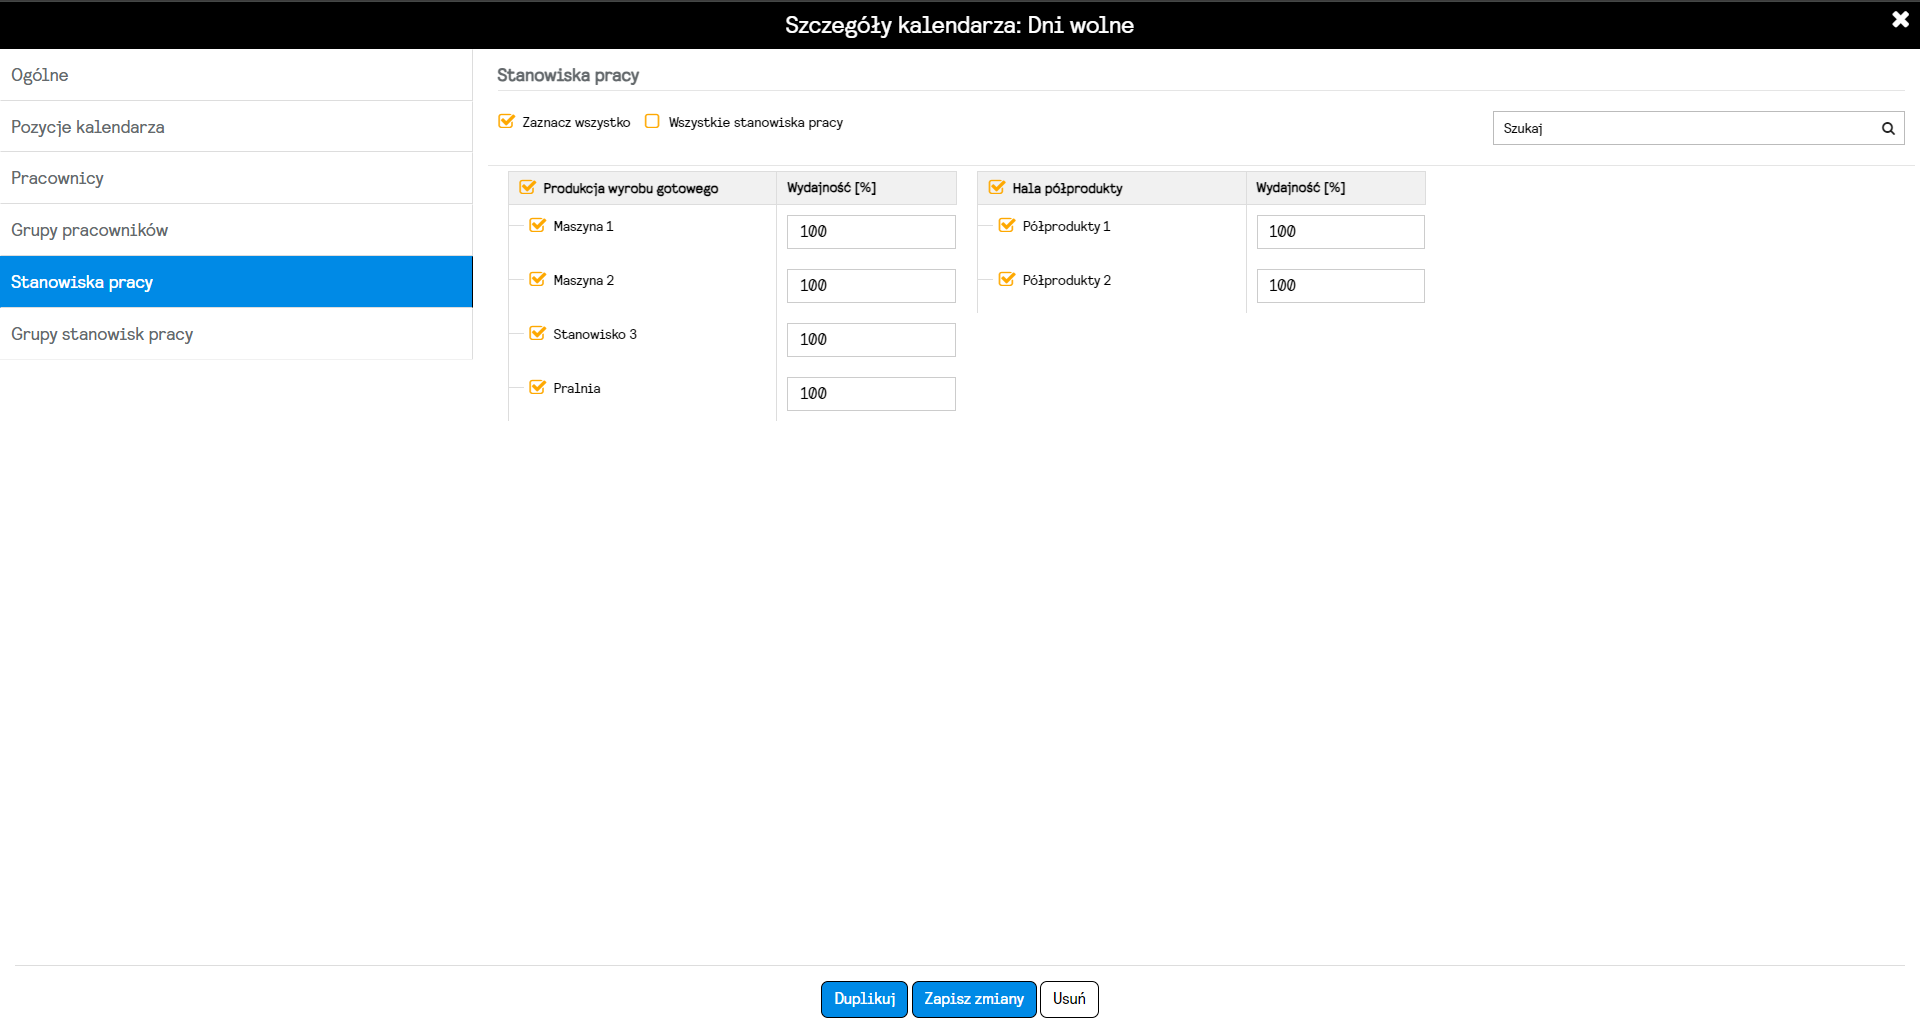
Task: Toggle the Produkcja wyrobu gotowego group checkbox
Action: (x=527, y=188)
